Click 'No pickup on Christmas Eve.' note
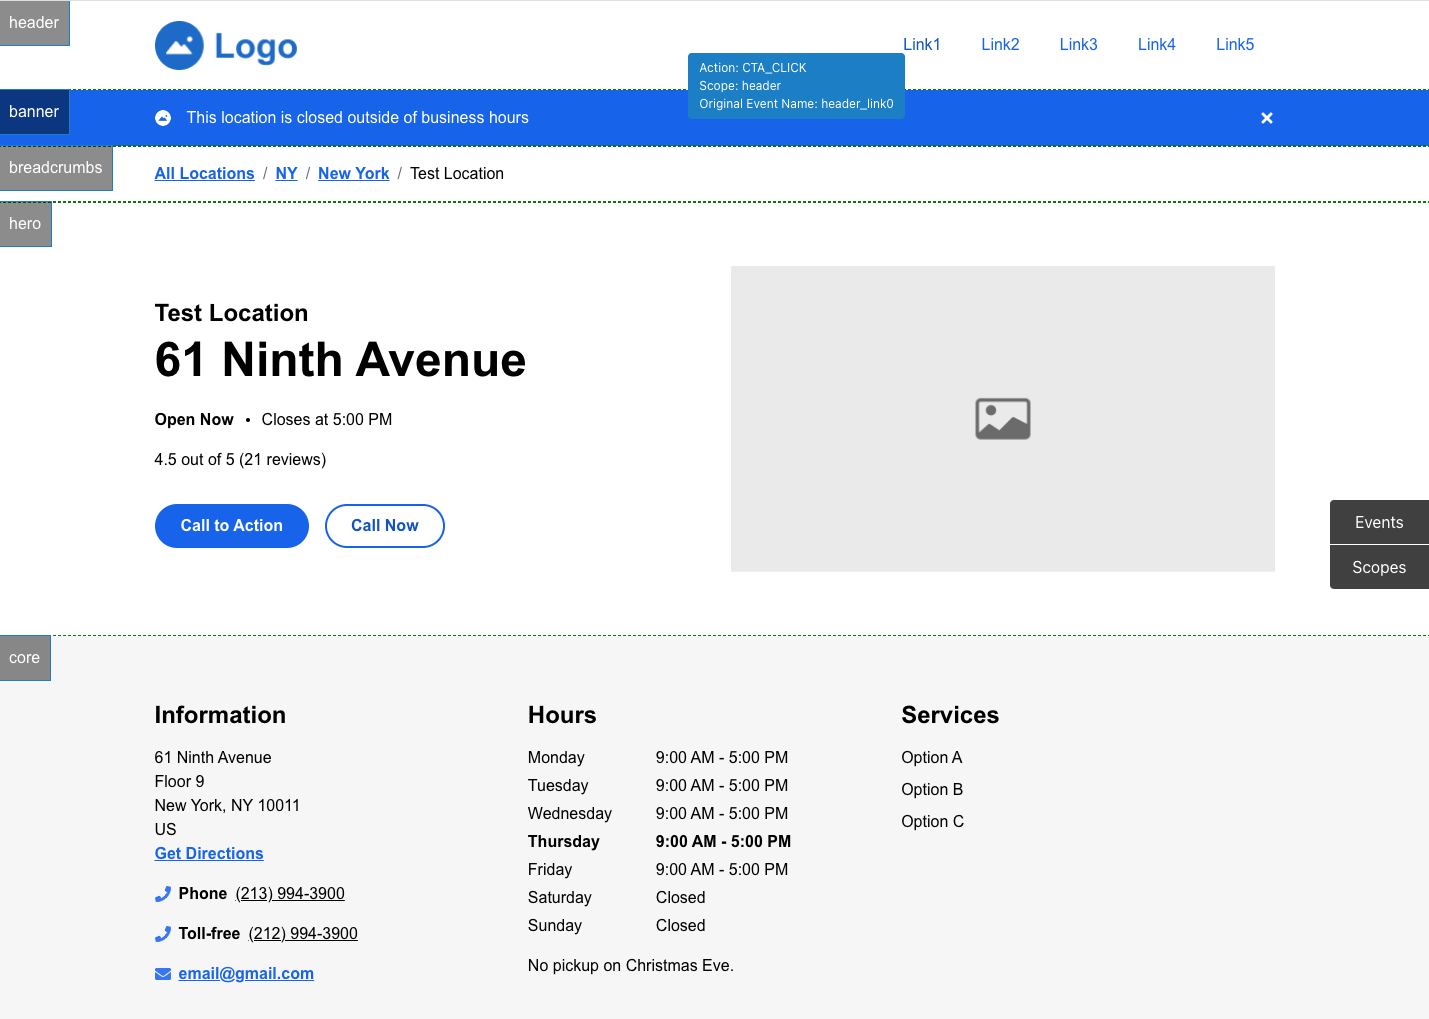The image size is (1429, 1019). [x=631, y=966]
